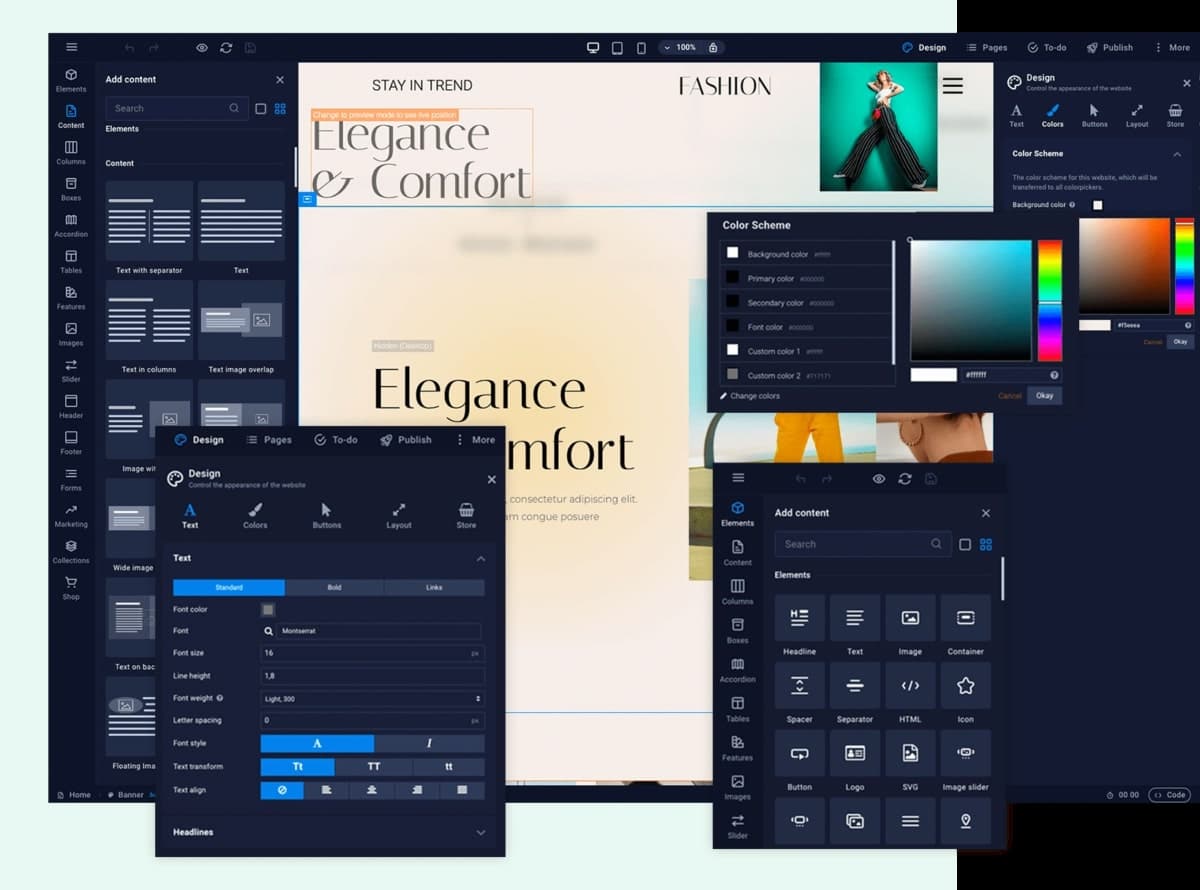Image resolution: width=1200 pixels, height=890 pixels.
Task: Open the website preview's hamburger menu beside the photo
Action: pos(953,86)
